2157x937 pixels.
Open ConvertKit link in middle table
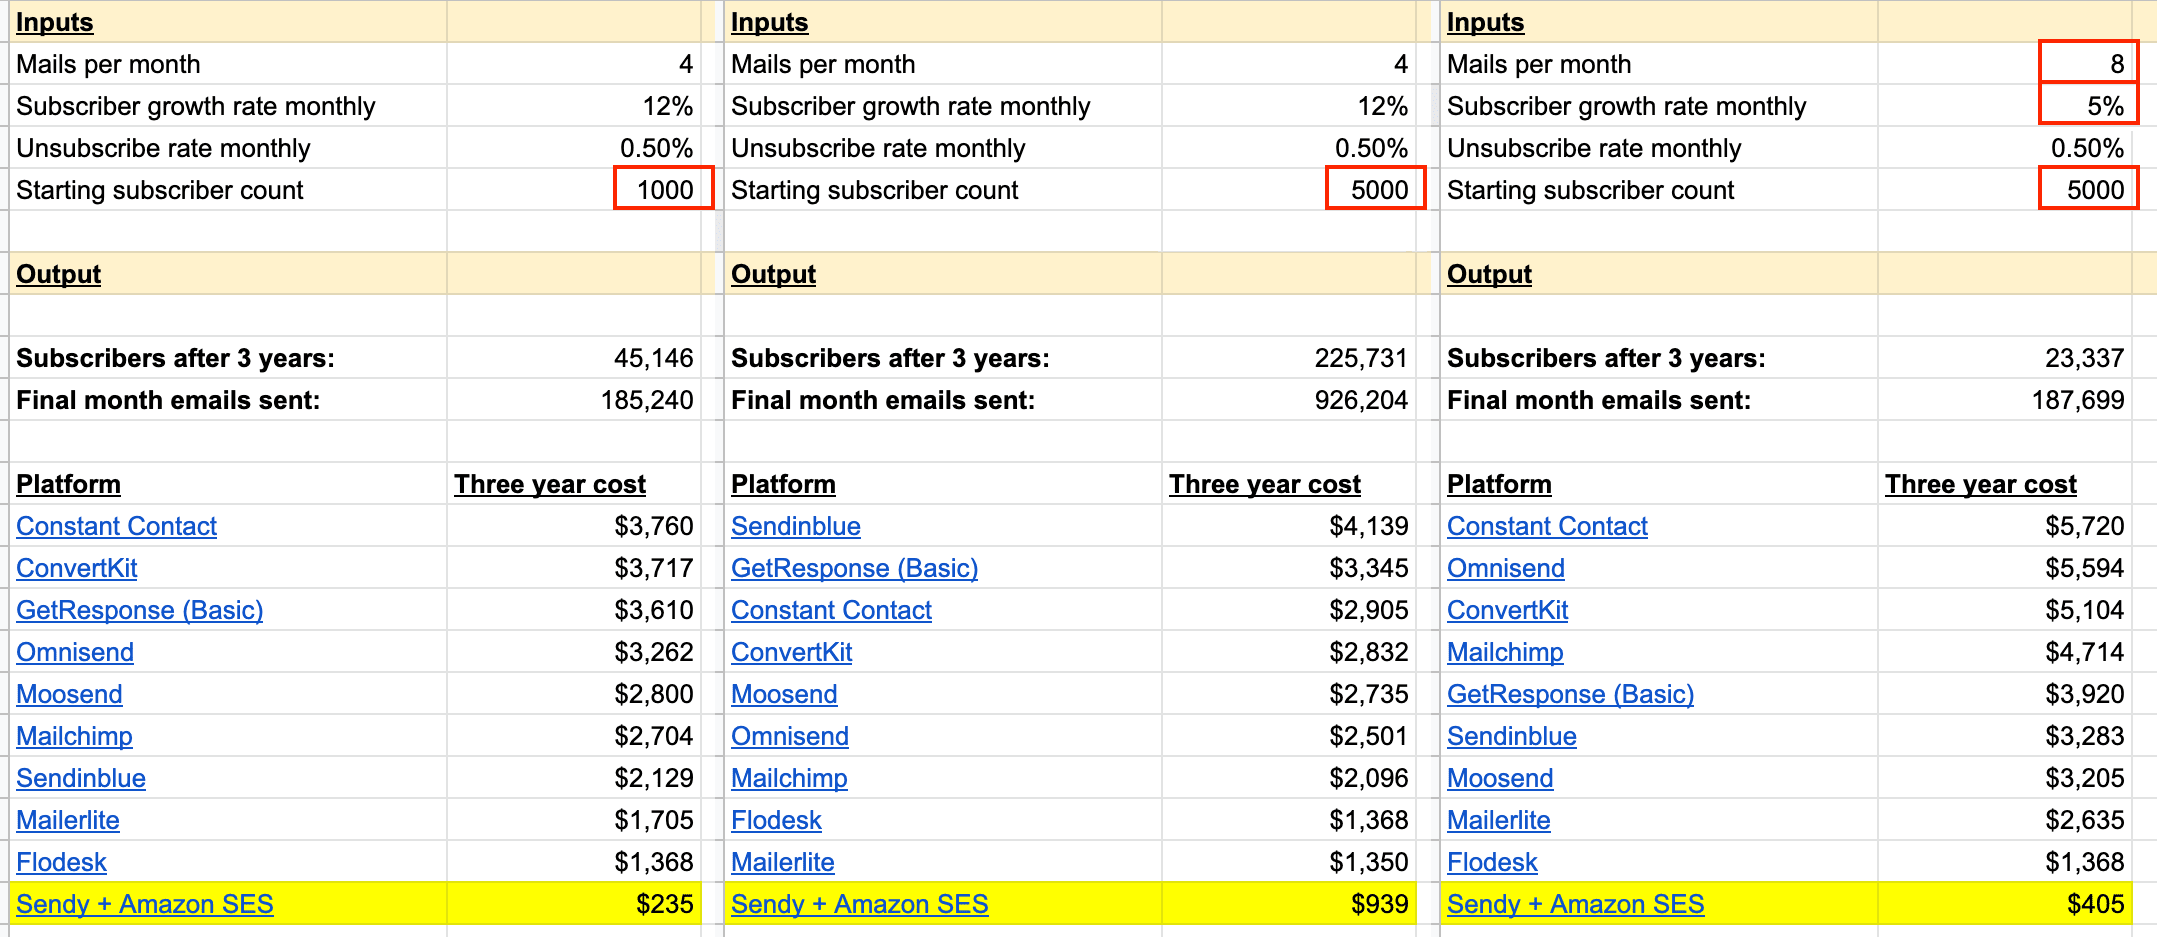click(x=791, y=652)
